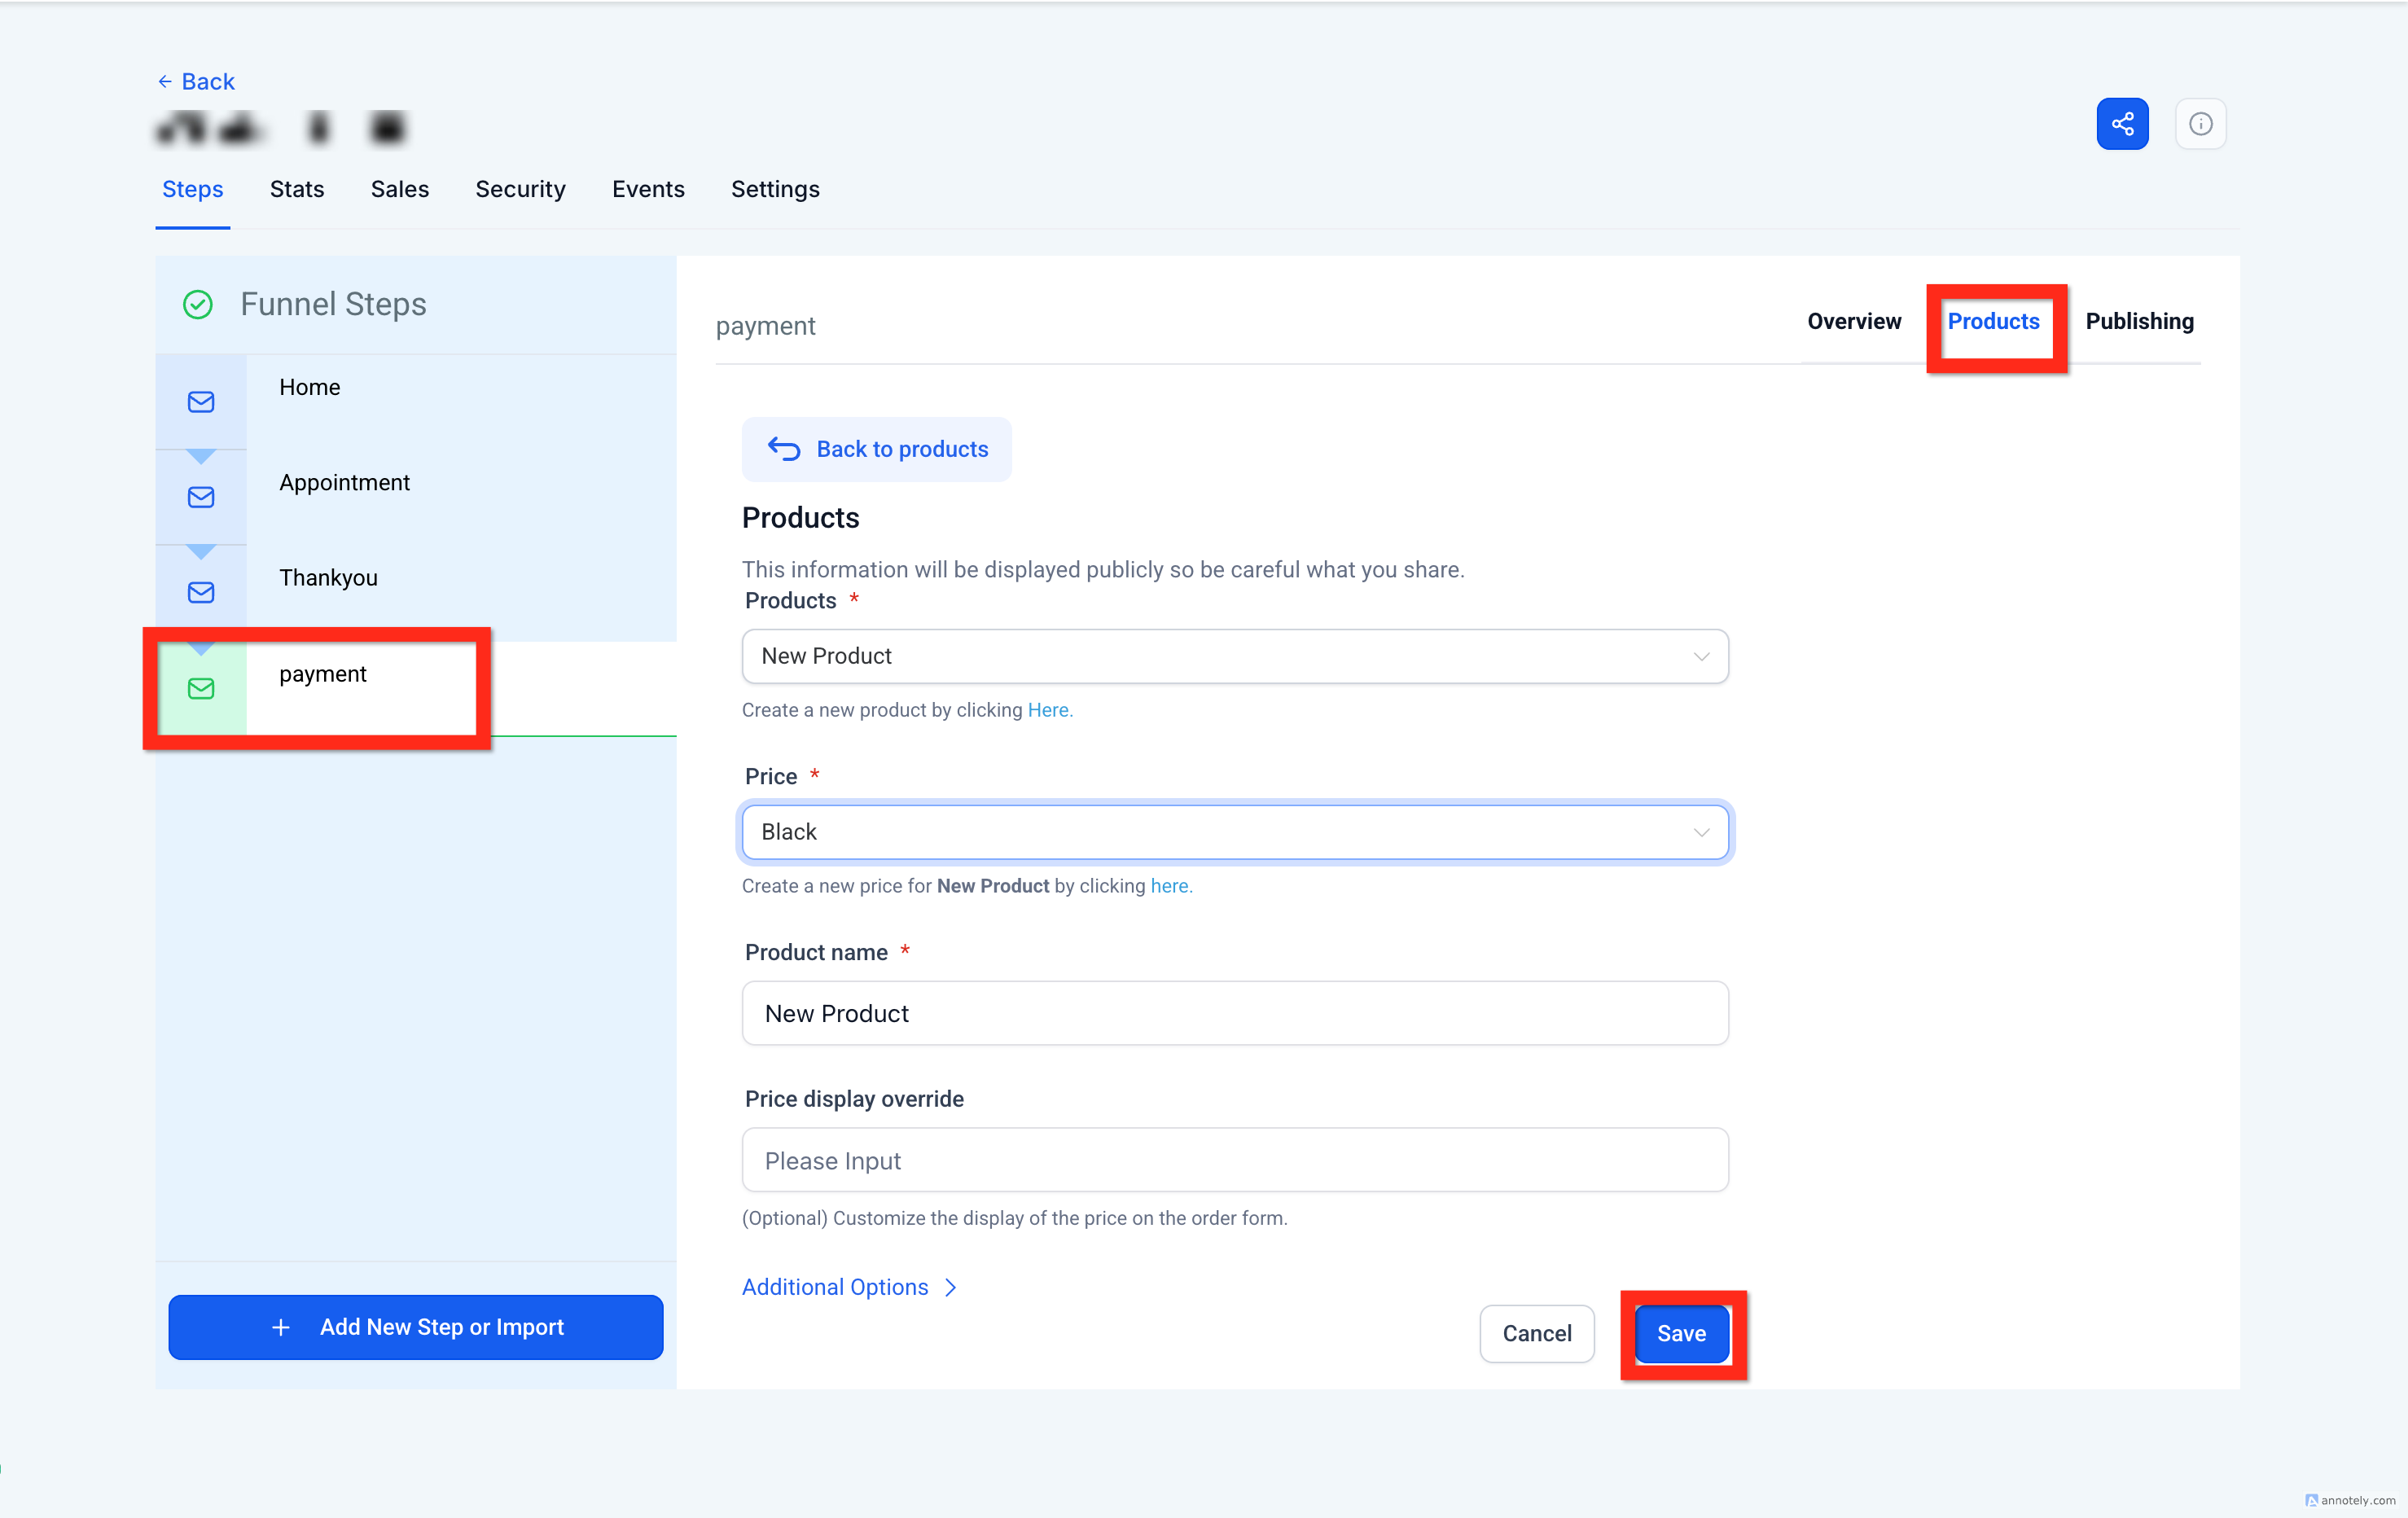2408x1518 pixels.
Task: Click the Back to products arrow icon
Action: pyautogui.click(x=783, y=449)
